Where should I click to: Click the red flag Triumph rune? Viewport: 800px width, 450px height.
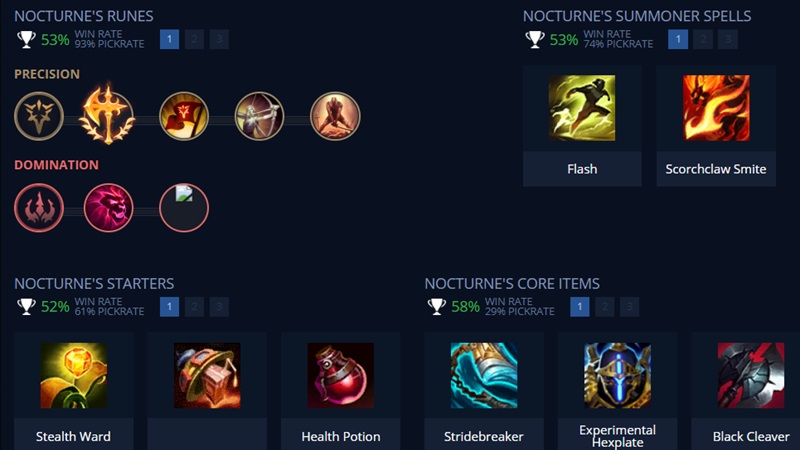tap(184, 116)
